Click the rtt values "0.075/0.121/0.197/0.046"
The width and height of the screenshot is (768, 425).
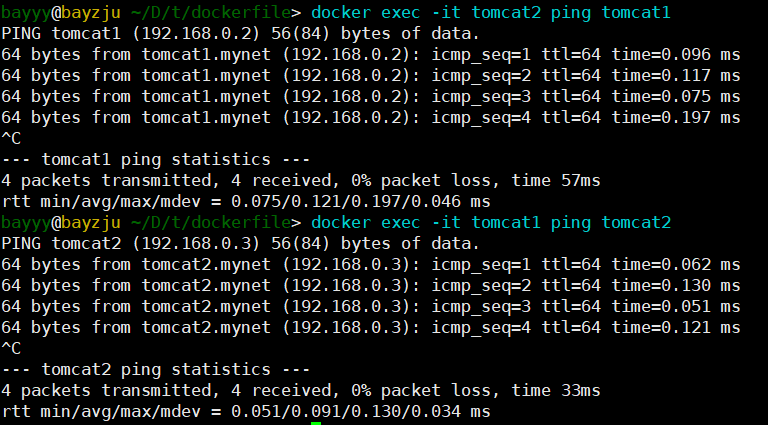pos(345,201)
